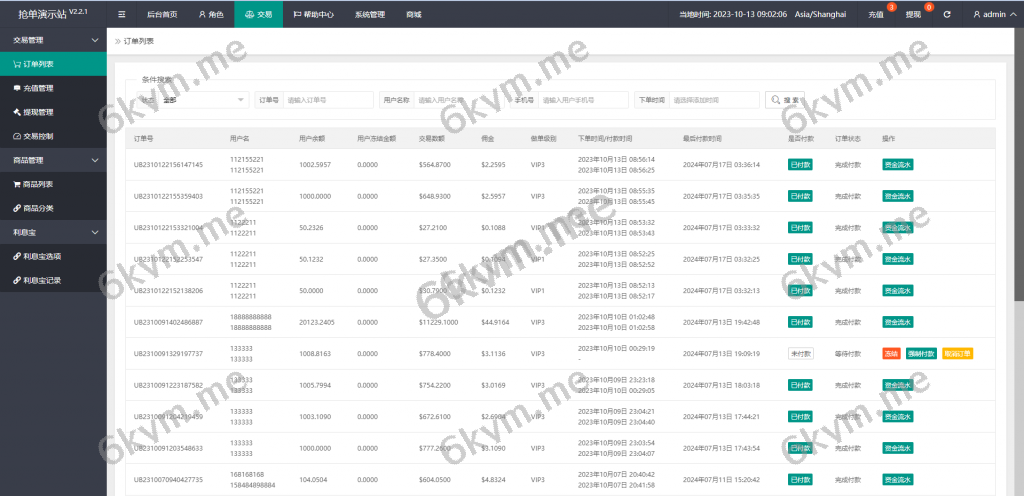The width and height of the screenshot is (1024, 496).
Task: Open 充值管理 in the sidebar
Action: pyautogui.click(x=53, y=88)
